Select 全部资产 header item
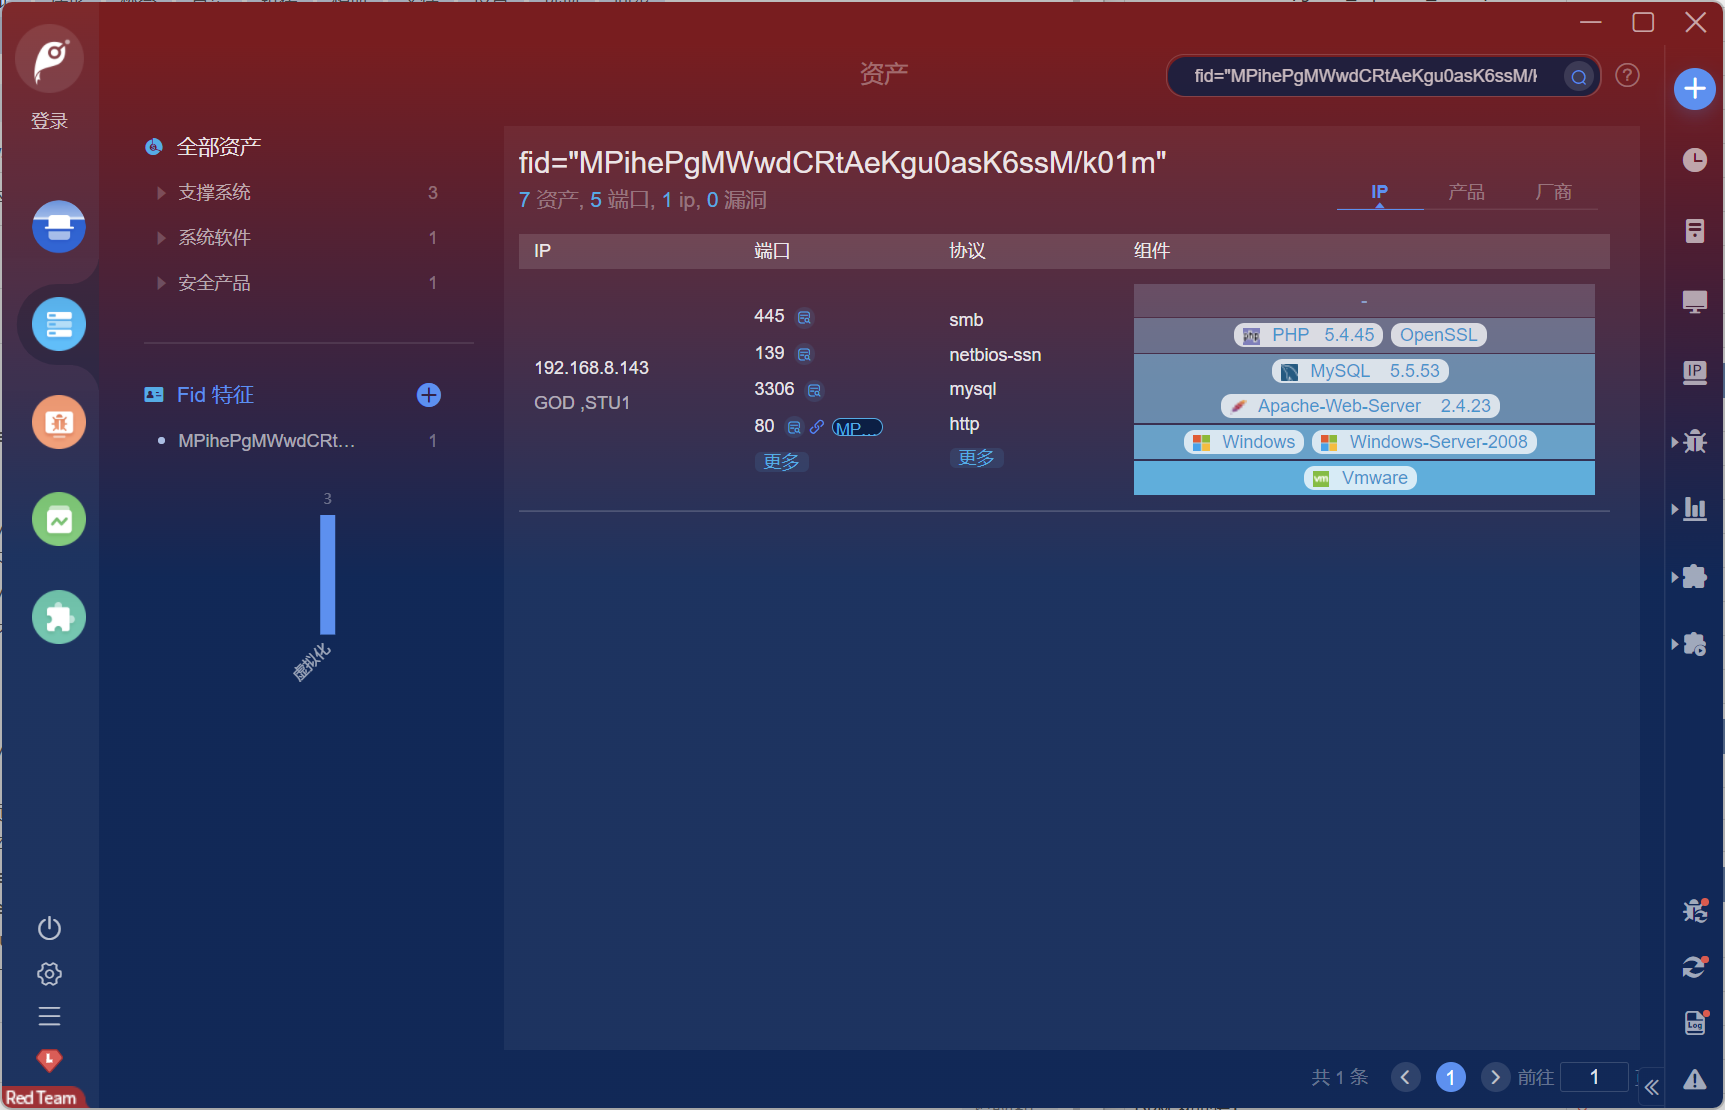Screen dimensions: 1725x1110 coord(218,147)
